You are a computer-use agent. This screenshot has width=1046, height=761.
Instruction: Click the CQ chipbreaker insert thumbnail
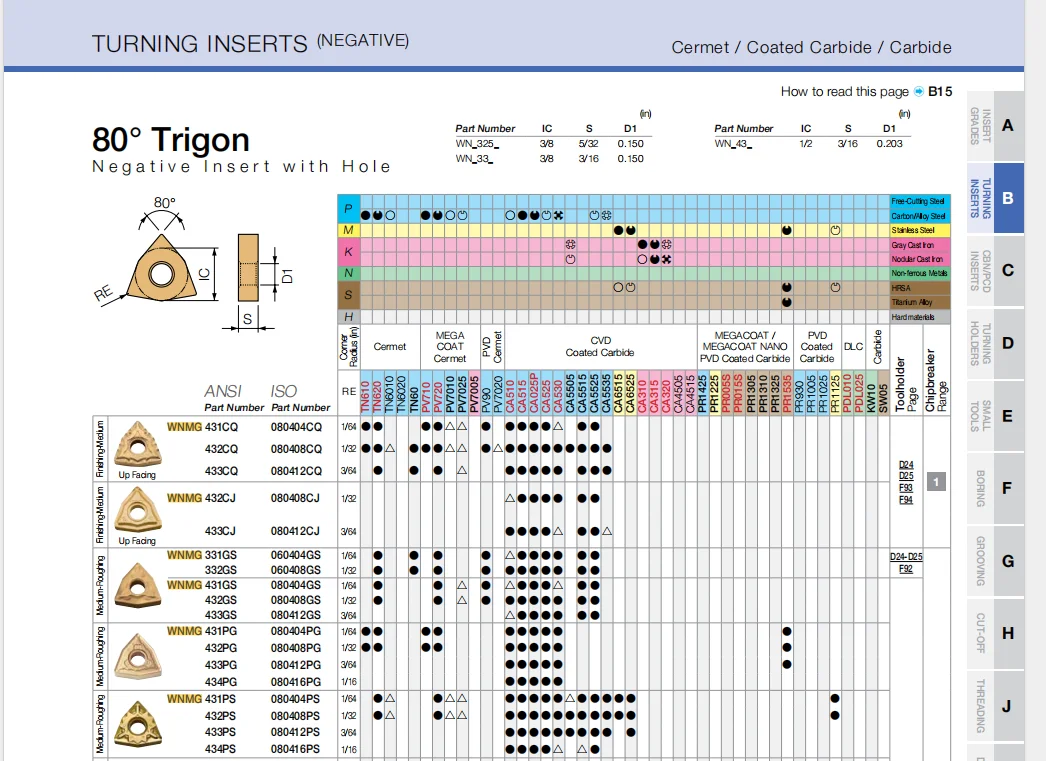point(138,444)
